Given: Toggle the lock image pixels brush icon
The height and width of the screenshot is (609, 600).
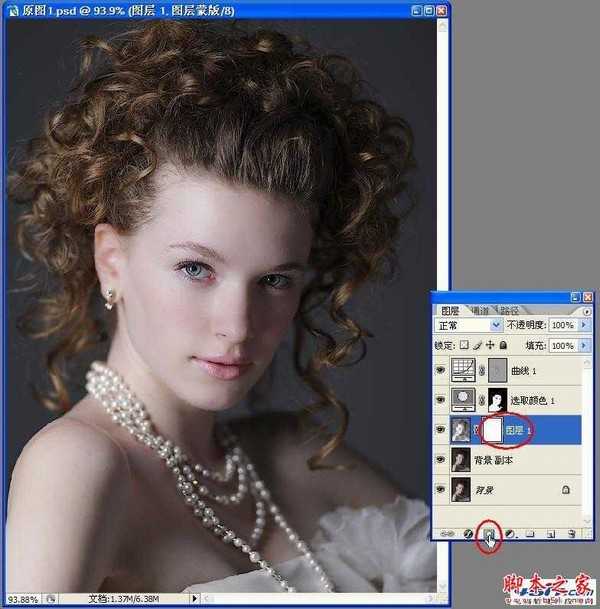Looking at the screenshot, I should (477, 345).
